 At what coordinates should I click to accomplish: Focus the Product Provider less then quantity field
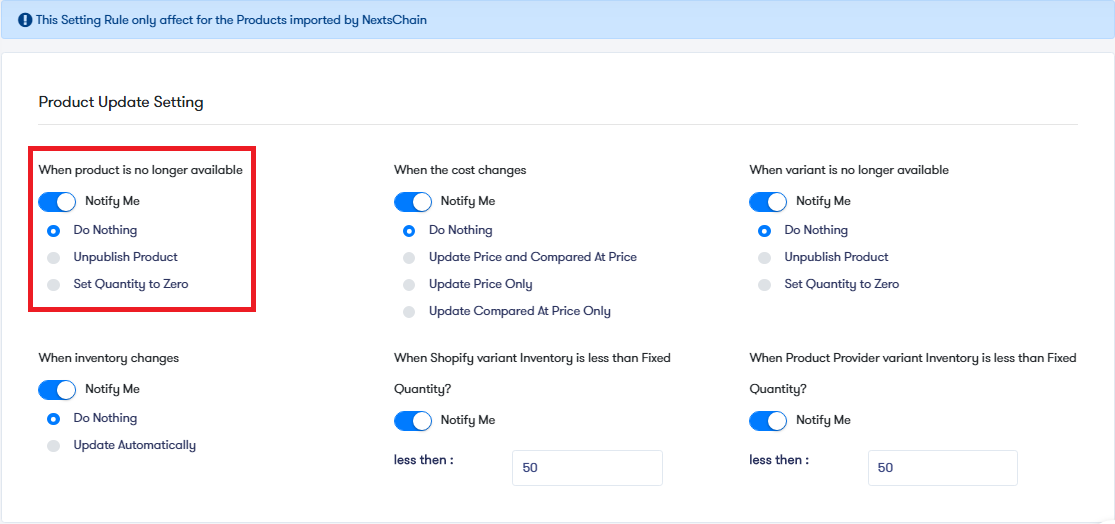(x=943, y=468)
